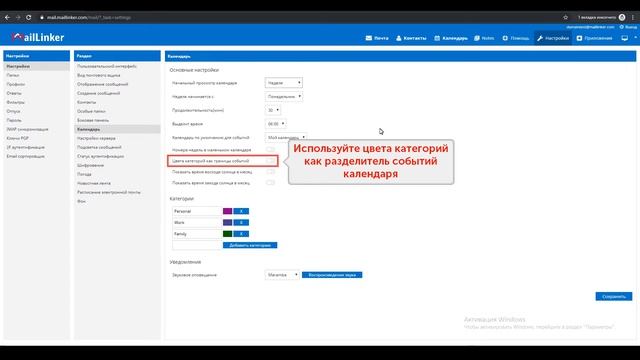Open Подсветка сообщений section
The height and width of the screenshot is (360, 640).
117,147
